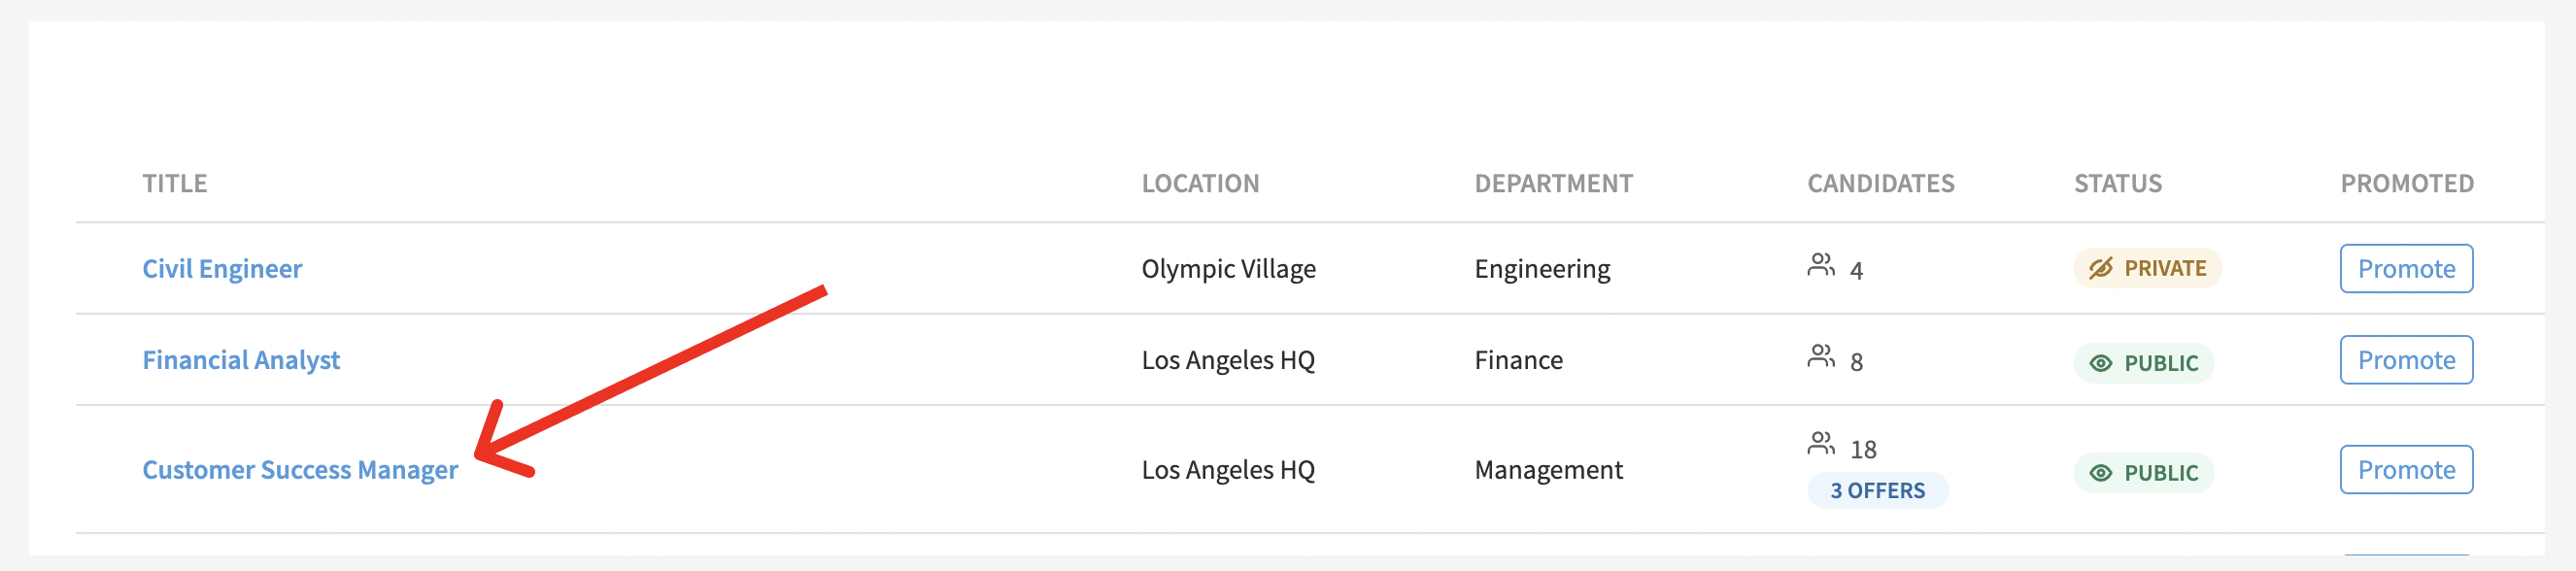Sort by the TITLE column header
The height and width of the screenshot is (571, 2576).
[175, 184]
